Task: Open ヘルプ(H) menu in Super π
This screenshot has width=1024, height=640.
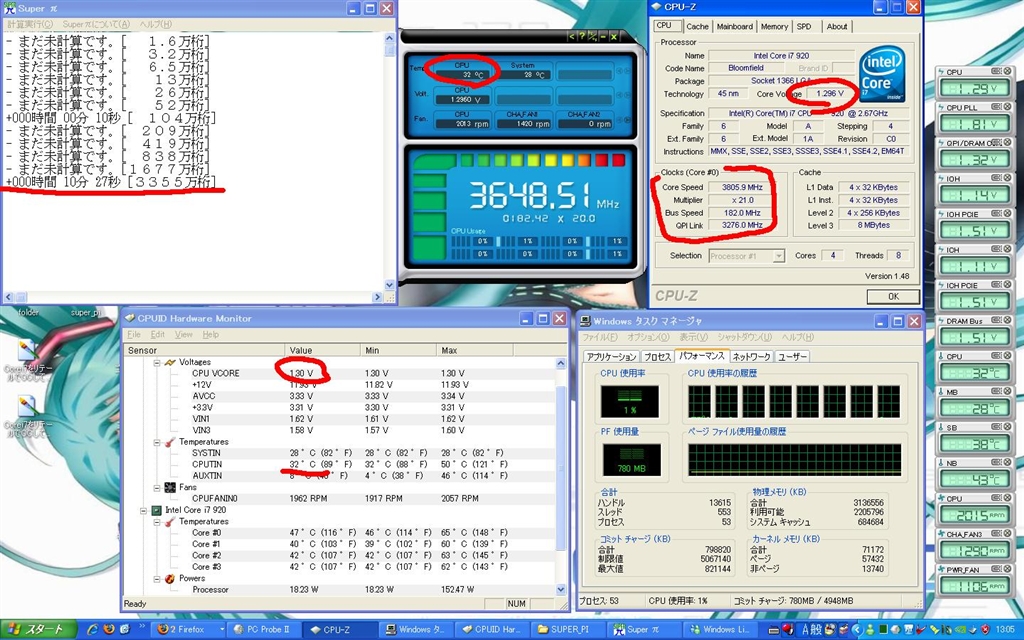Action: 155,24
